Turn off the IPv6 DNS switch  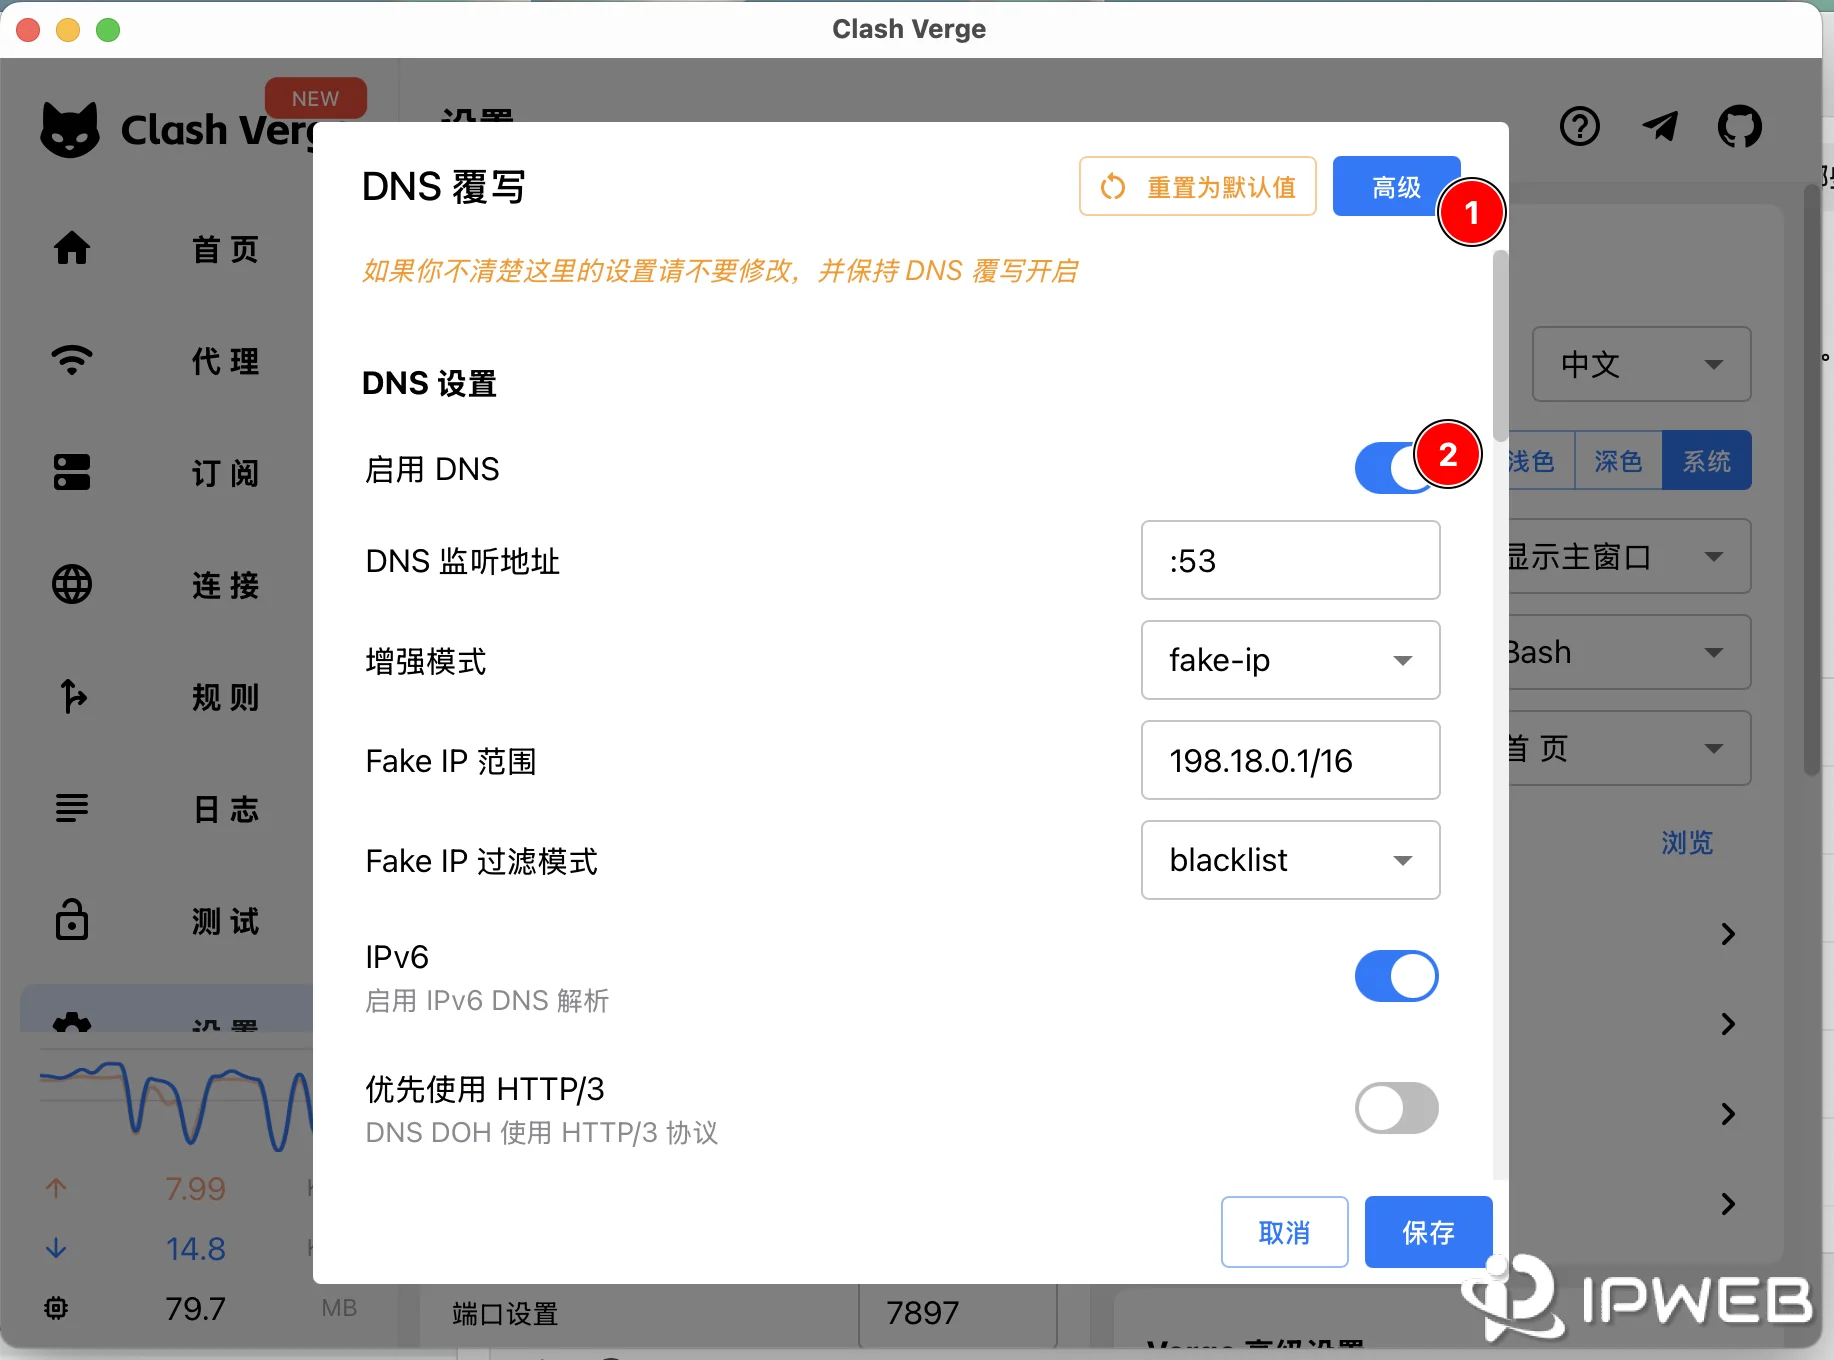pyautogui.click(x=1396, y=976)
